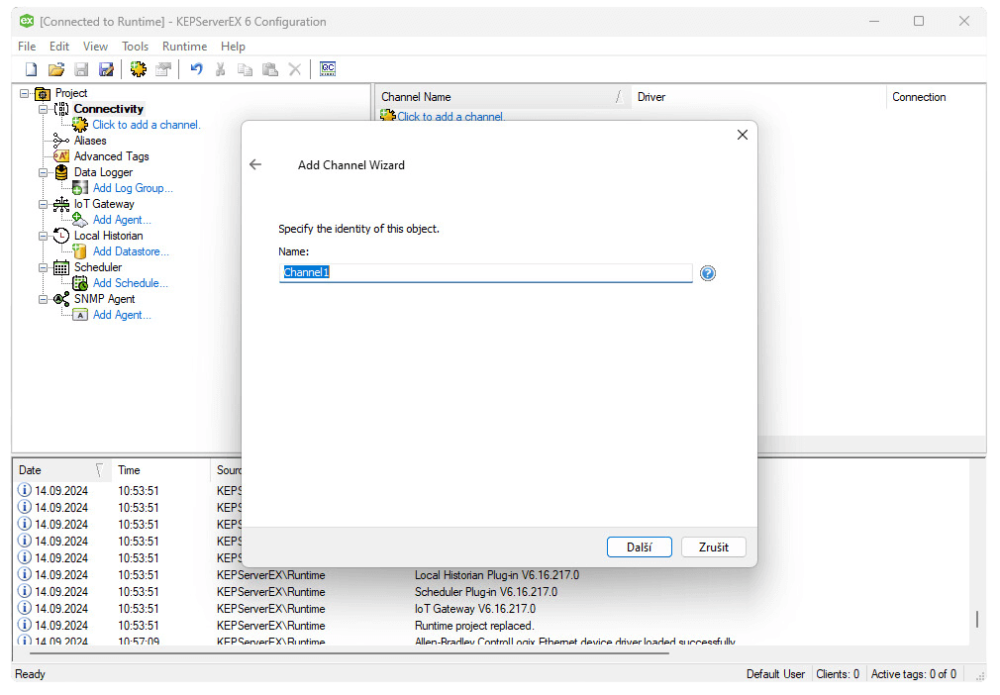Click the Aliases icon in the tree

tap(60, 140)
